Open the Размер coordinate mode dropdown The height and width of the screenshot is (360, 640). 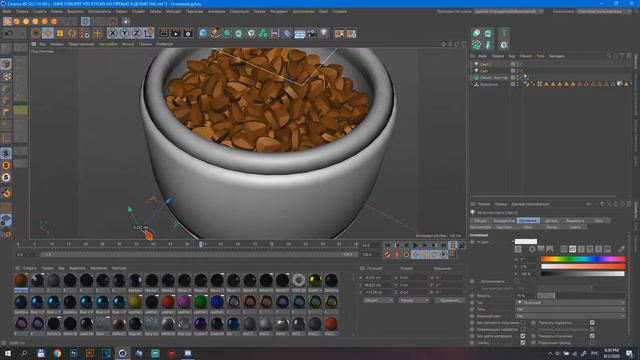pyautogui.click(x=413, y=300)
